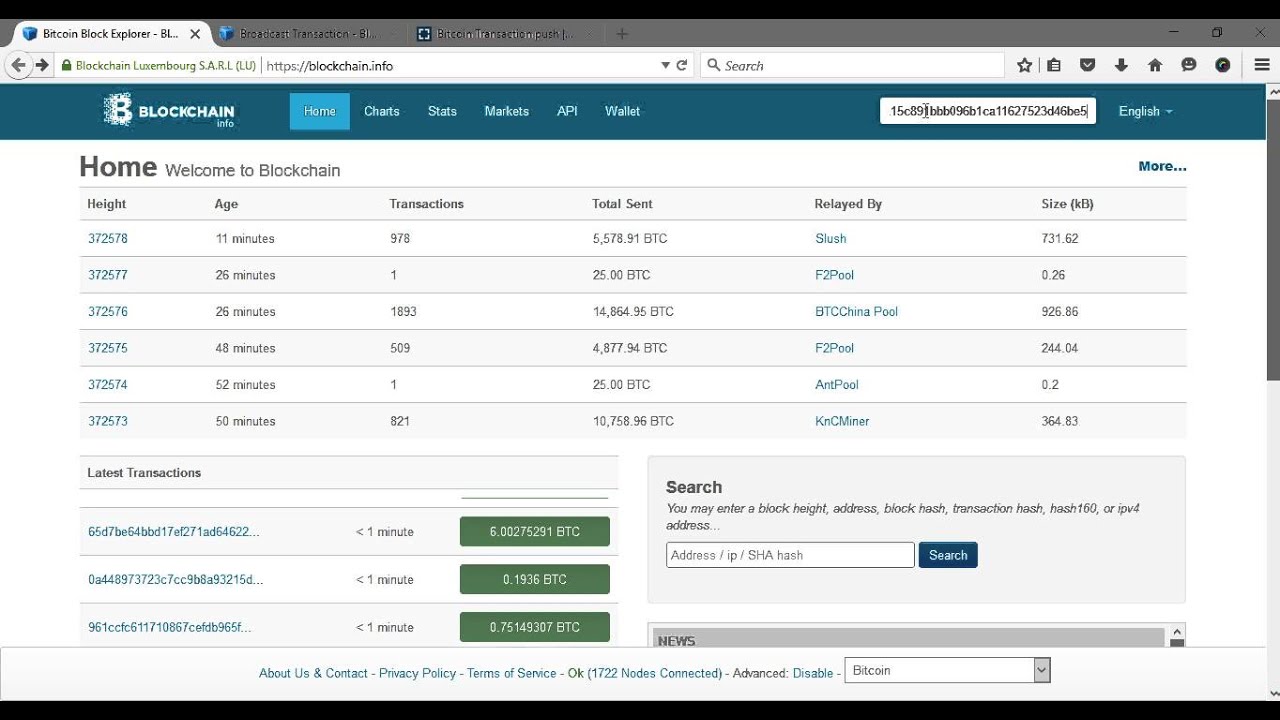
Task: Open the Bitcoin currency combo box
Action: (x=947, y=670)
